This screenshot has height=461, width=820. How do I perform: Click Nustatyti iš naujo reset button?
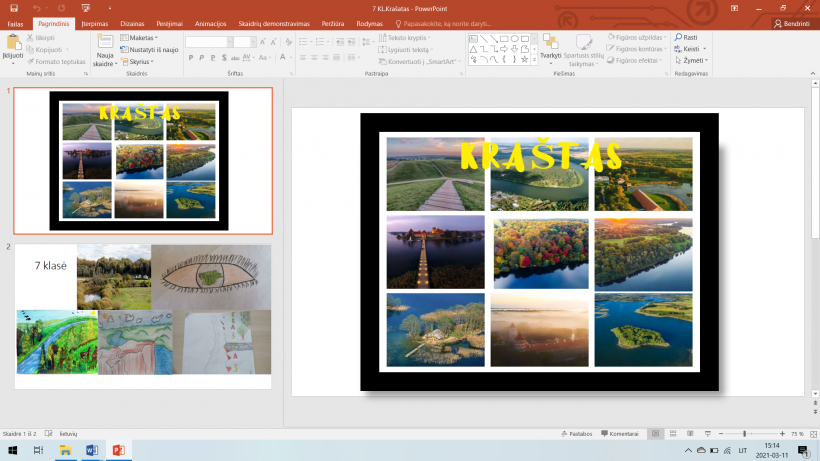152,48
